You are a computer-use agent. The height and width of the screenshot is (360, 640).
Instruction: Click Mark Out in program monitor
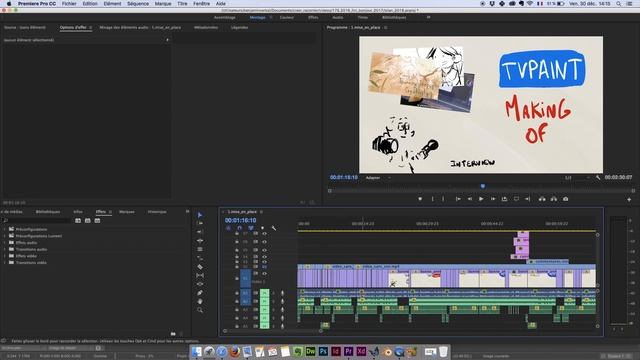[x=443, y=199]
